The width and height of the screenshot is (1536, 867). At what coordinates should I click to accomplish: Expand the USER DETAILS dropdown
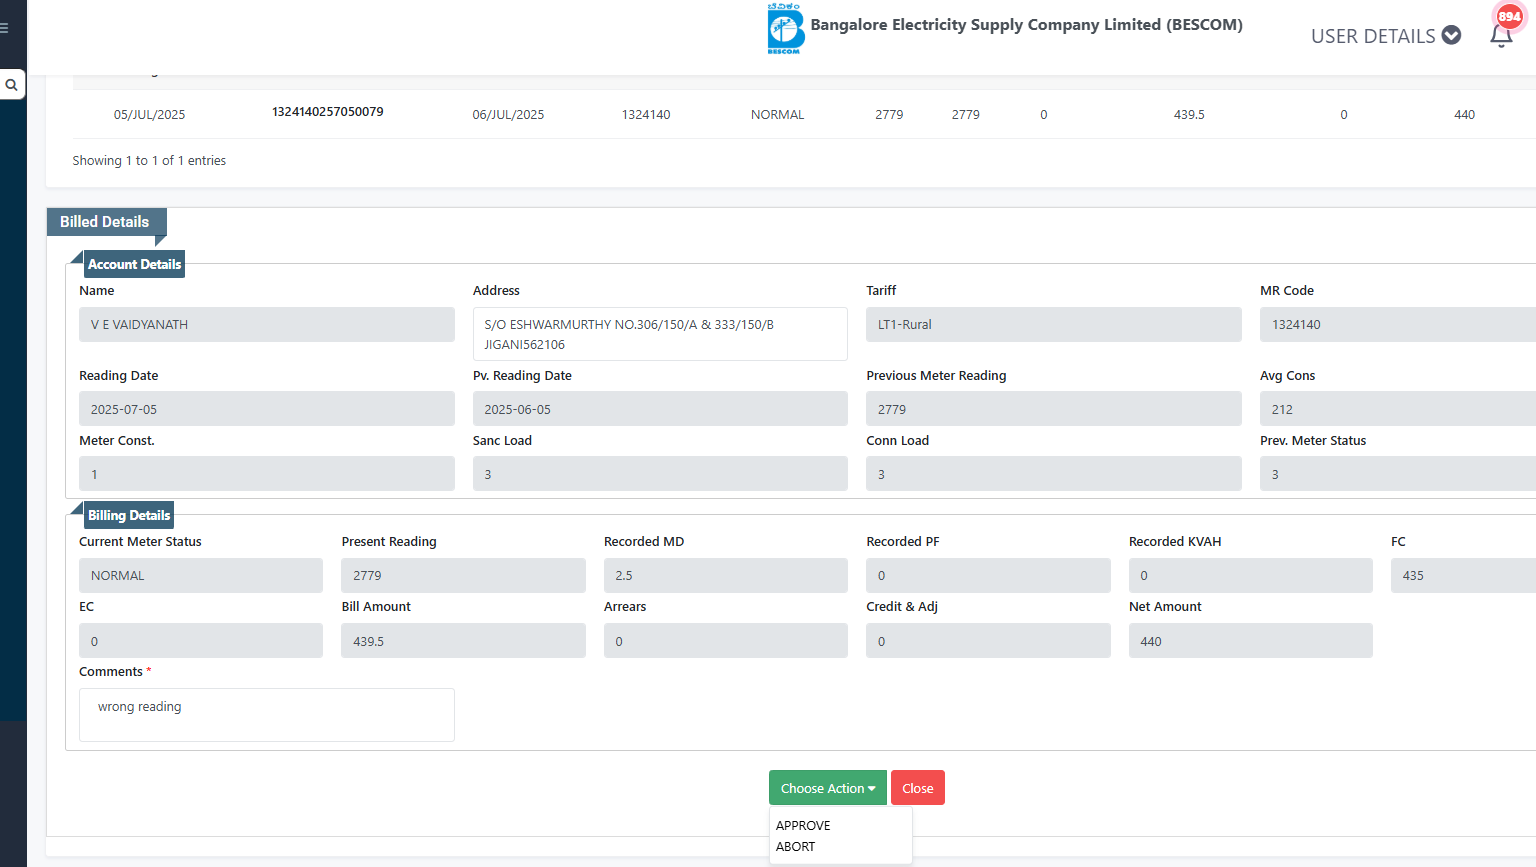[x=1385, y=36]
